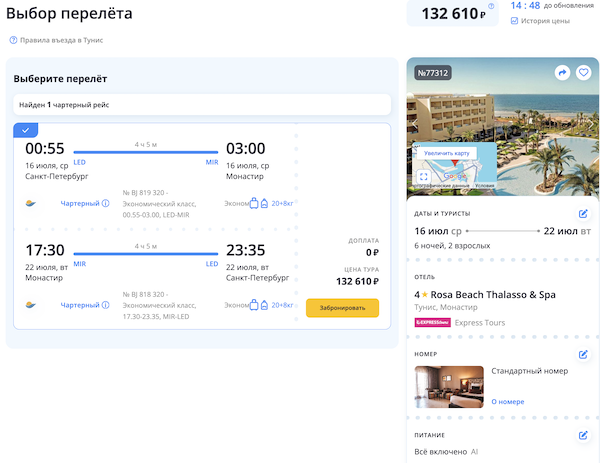
Task: Click info icon beside outbound Чартерный label
Action: [106, 204]
